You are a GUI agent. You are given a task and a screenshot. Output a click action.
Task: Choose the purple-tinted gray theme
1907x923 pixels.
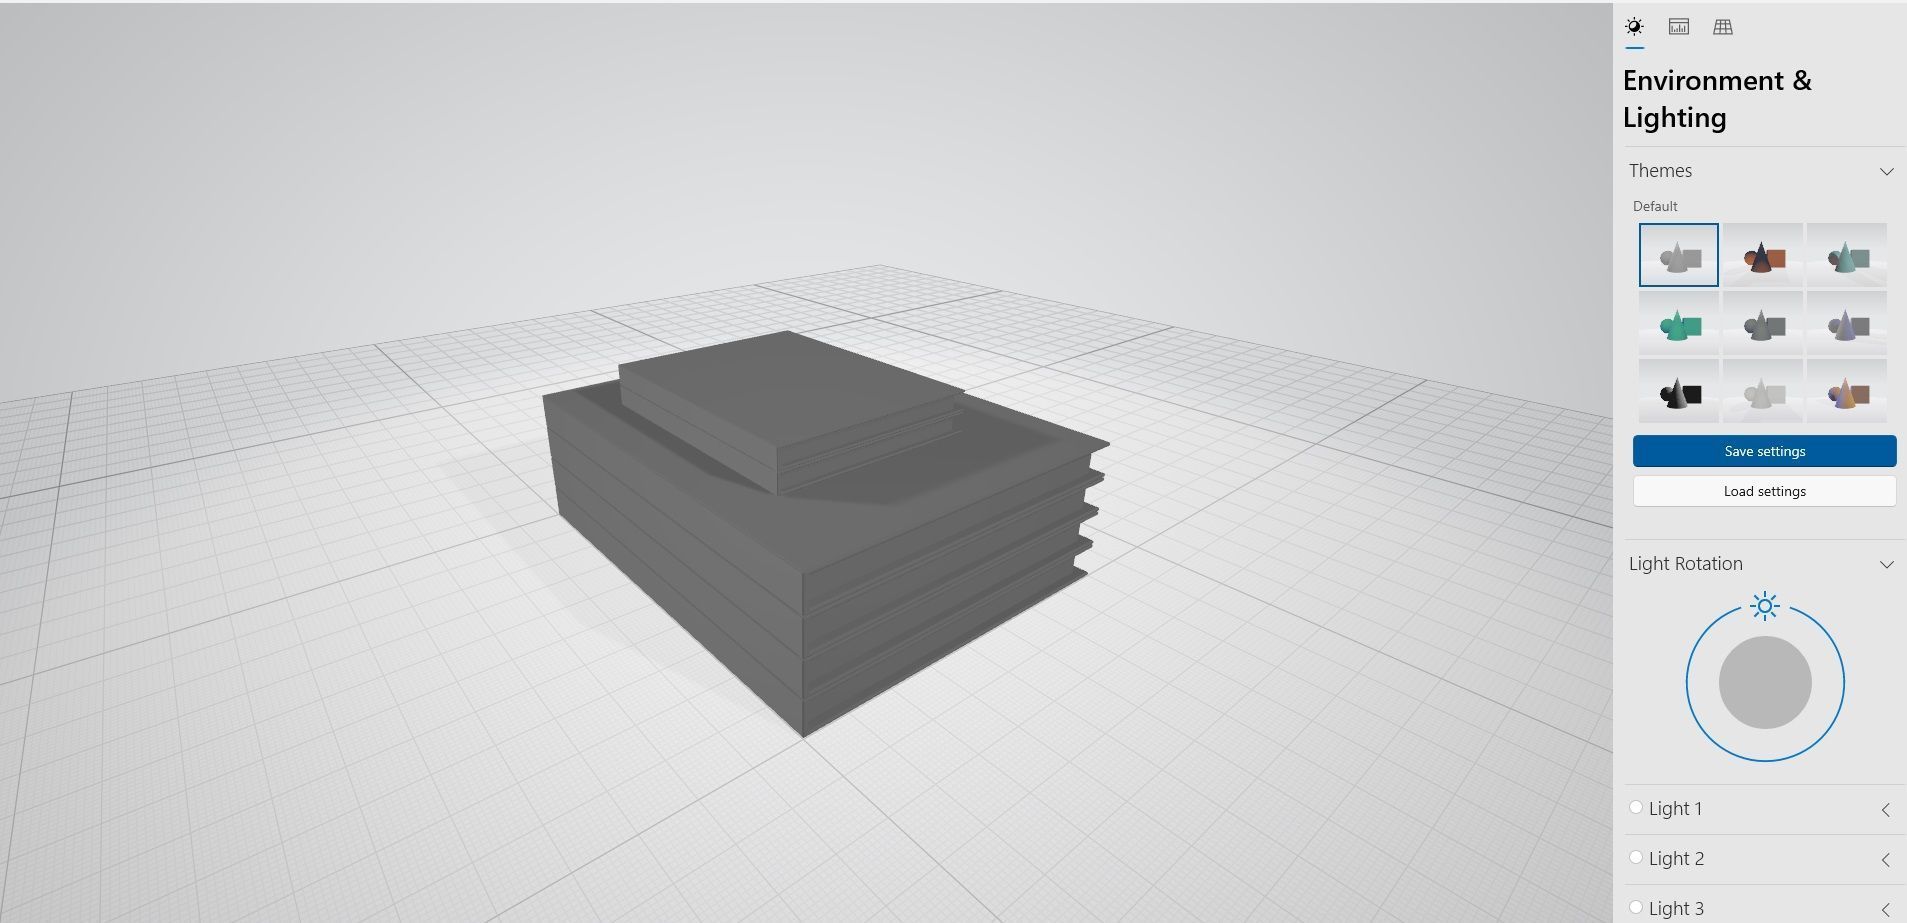[1847, 323]
